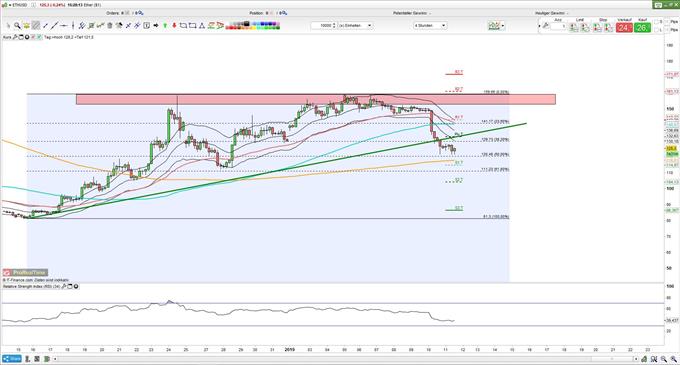Select the green up-arrow marker tool

pyautogui.click(x=165, y=26)
